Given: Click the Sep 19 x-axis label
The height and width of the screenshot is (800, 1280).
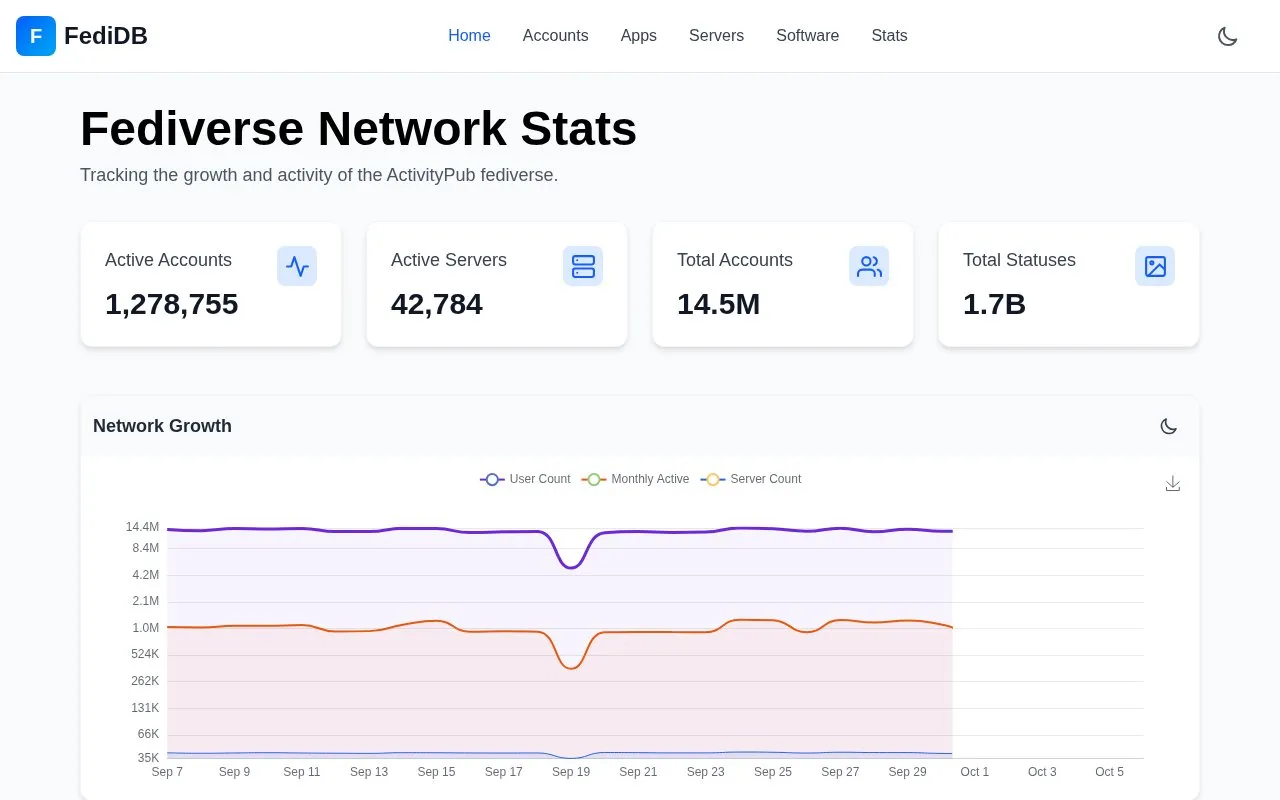Looking at the screenshot, I should pyautogui.click(x=571, y=772).
